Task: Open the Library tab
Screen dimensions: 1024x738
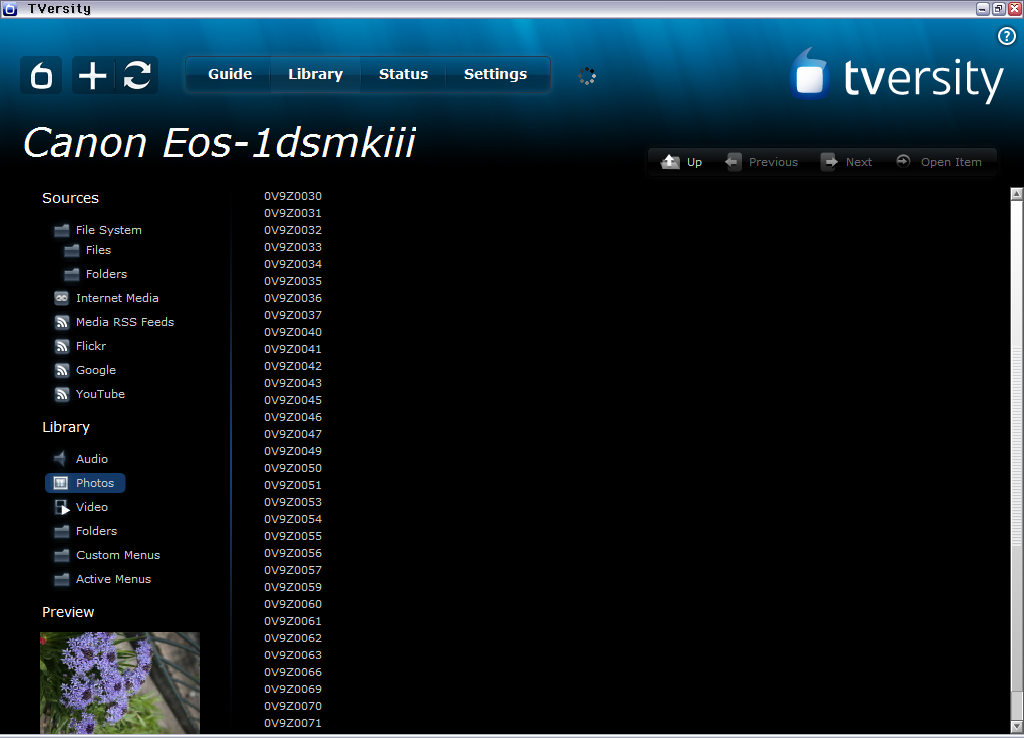Action: point(315,74)
